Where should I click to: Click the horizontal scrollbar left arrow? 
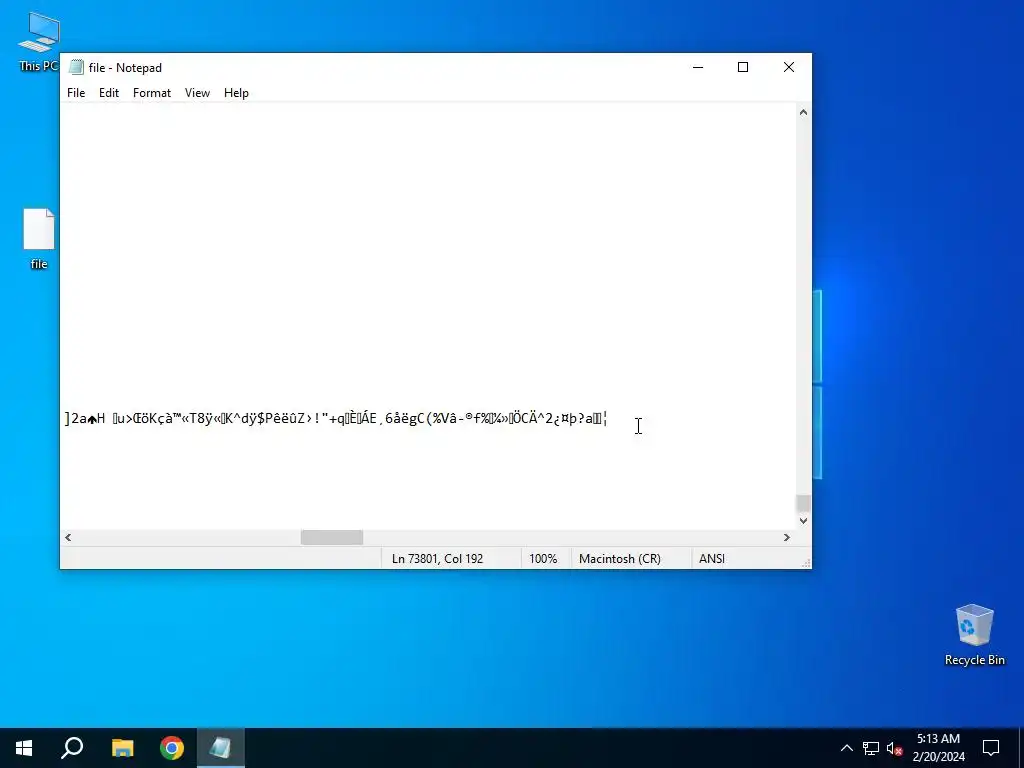coord(68,537)
